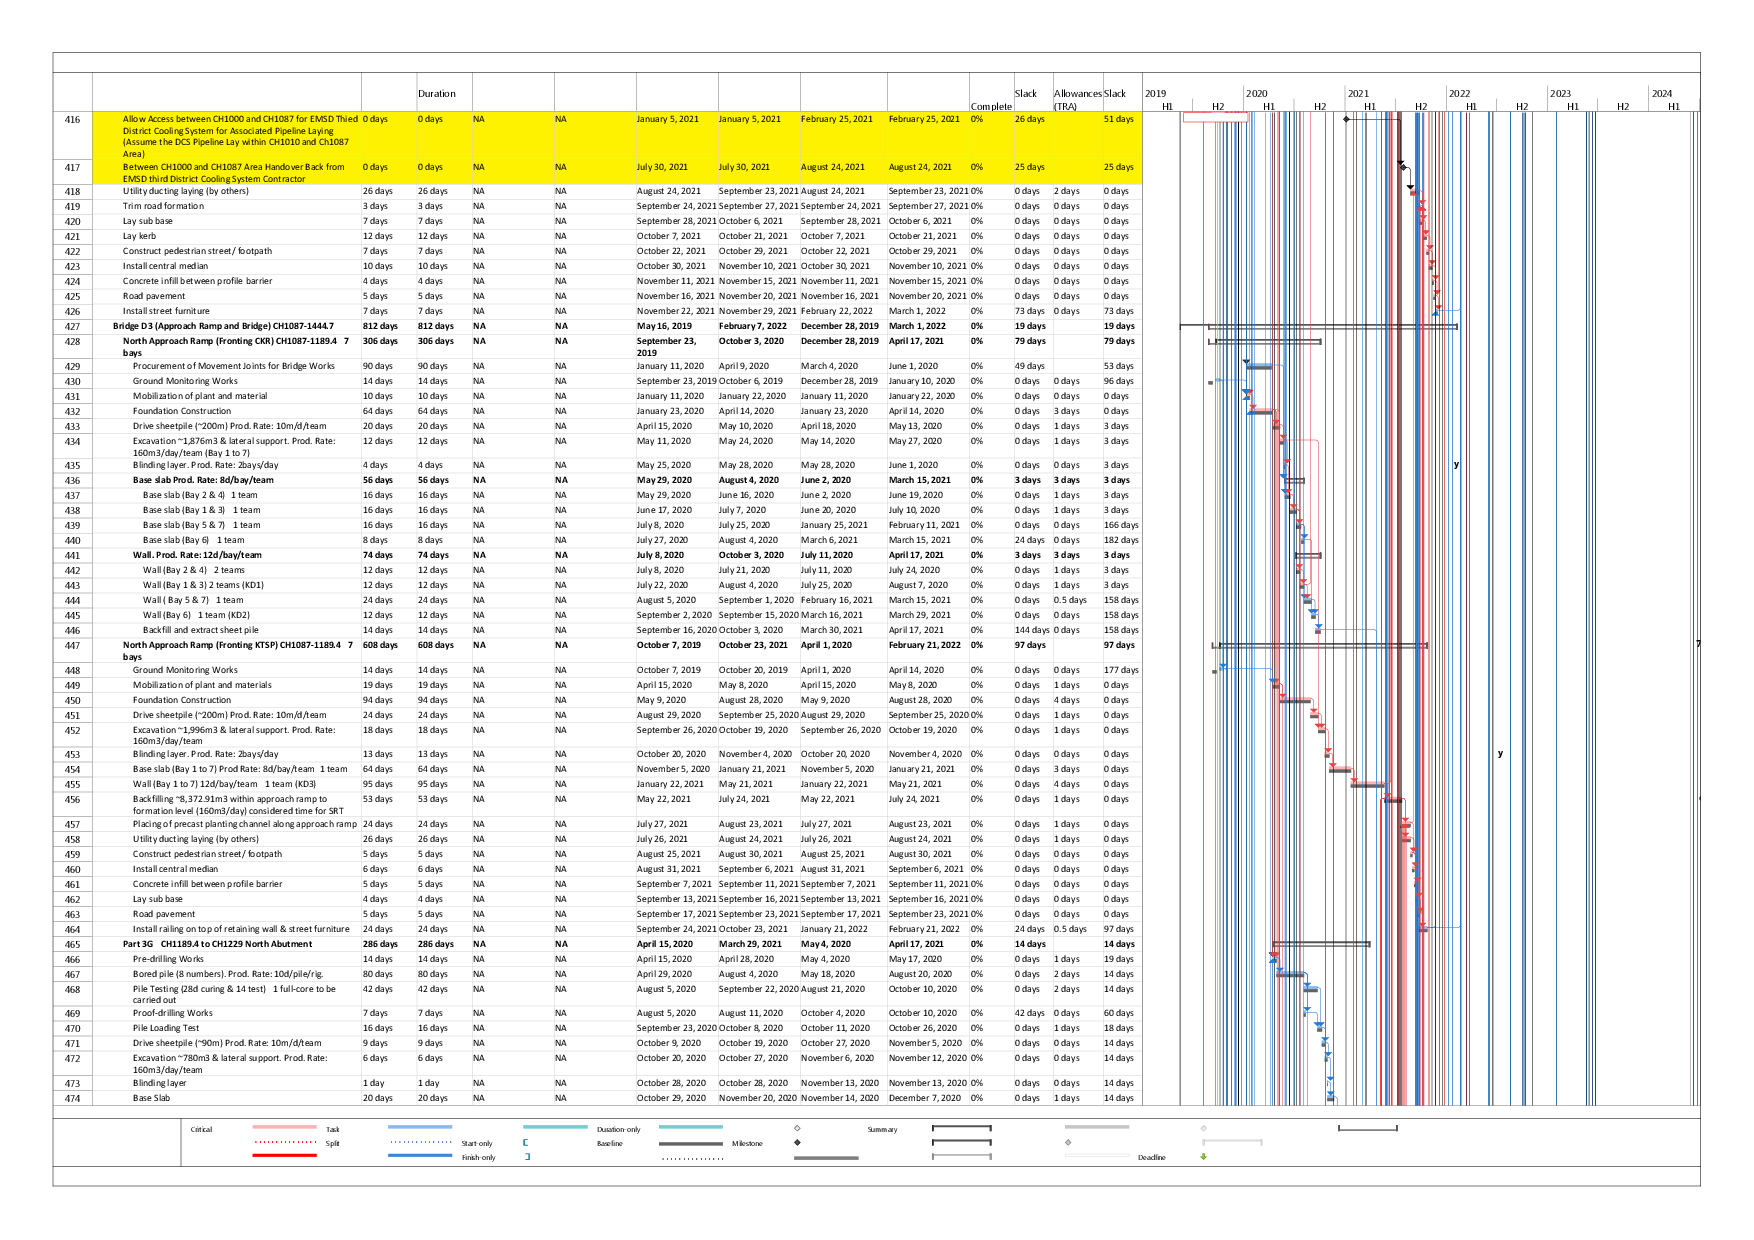
Task: Click the 'February 7, 2022' finish date
Action: pos(752,326)
